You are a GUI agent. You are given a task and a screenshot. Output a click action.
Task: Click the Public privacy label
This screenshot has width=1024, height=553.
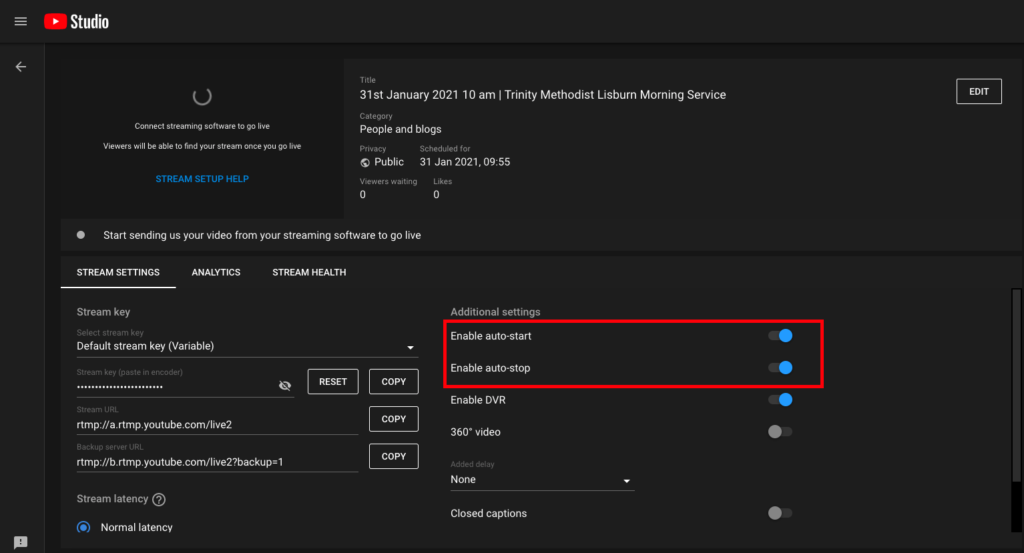point(389,162)
